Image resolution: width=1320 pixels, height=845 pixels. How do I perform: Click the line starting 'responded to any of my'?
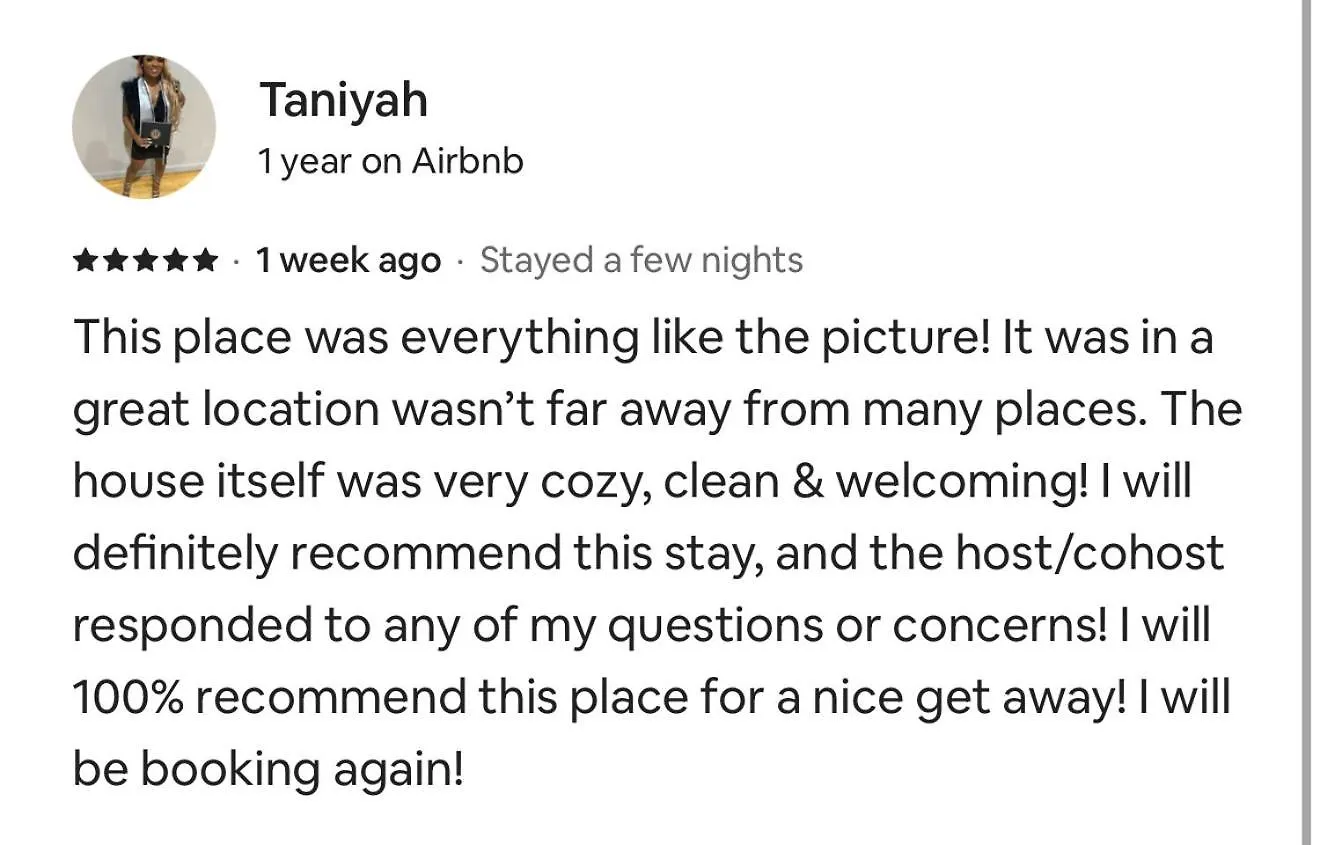pyautogui.click(x=642, y=626)
